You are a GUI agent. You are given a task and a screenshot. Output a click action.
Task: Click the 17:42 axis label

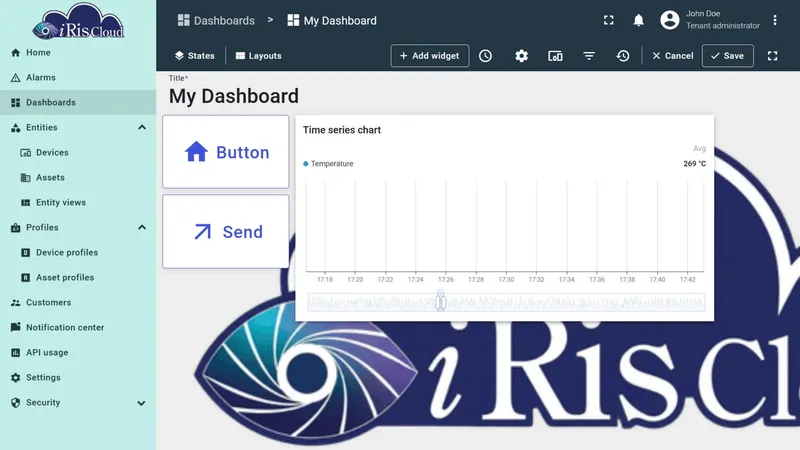coord(687,280)
